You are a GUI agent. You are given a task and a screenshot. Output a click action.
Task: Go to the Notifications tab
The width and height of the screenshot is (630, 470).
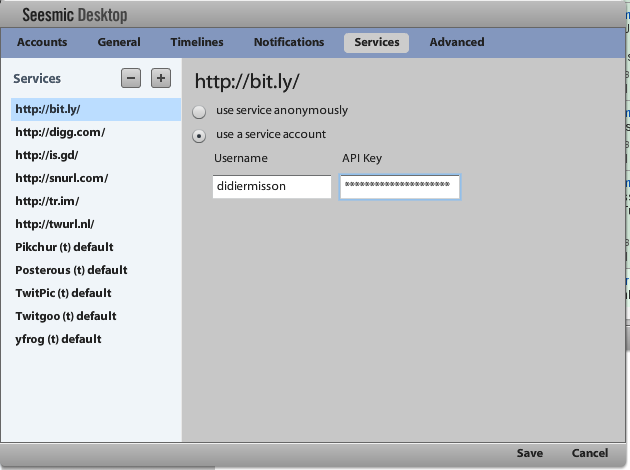289,42
